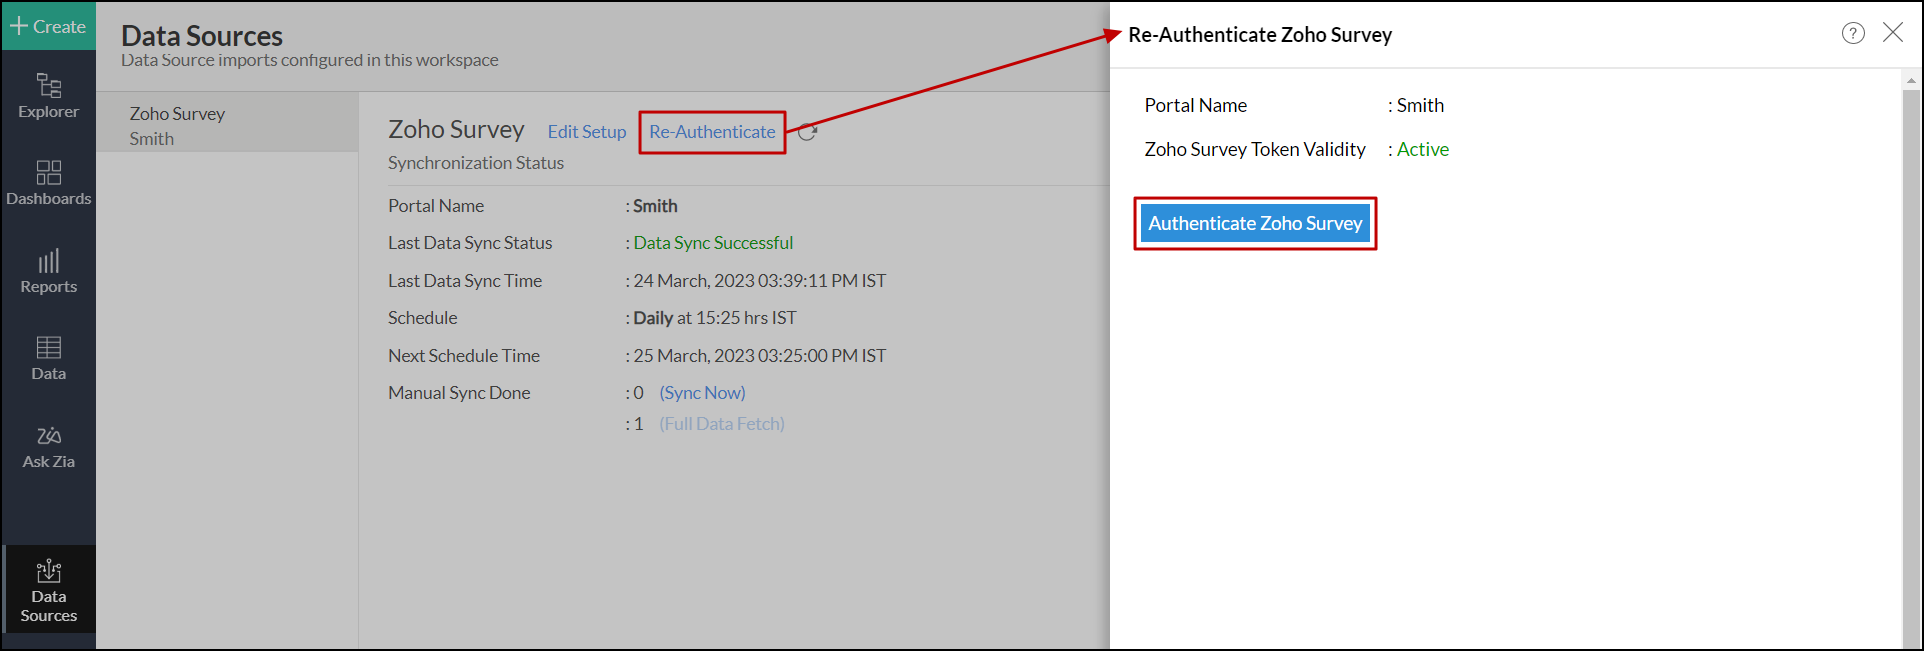Click the 25 March, 2023 03:25:00 PM IST schedule time

coord(760,356)
